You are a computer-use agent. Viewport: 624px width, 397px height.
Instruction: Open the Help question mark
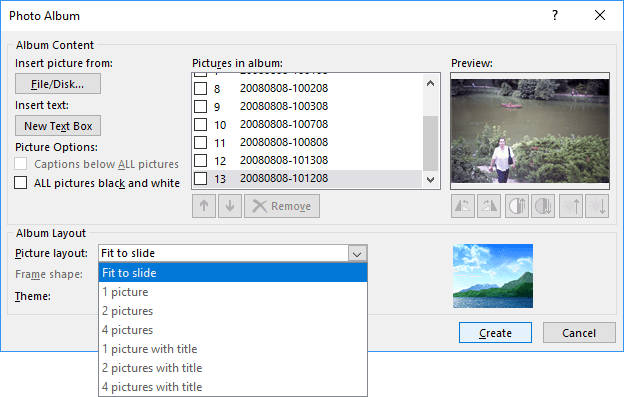555,16
